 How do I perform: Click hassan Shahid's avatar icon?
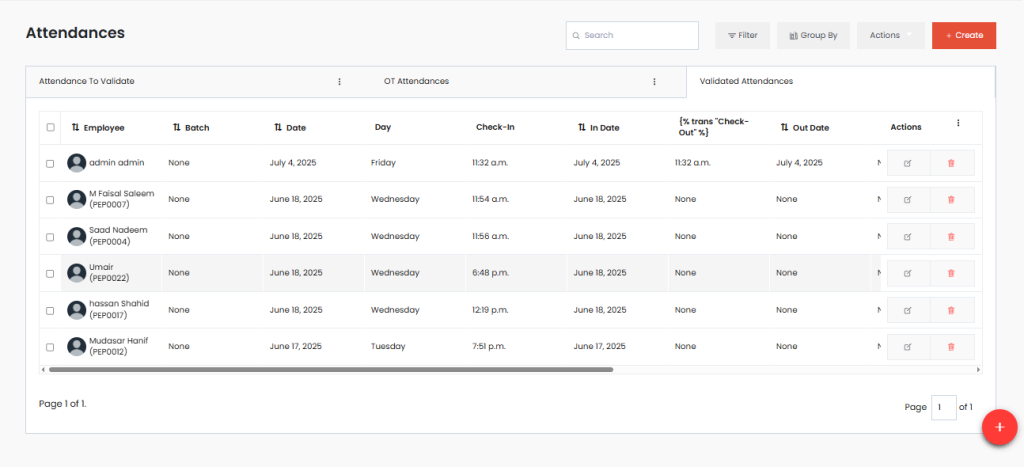pyautogui.click(x=76, y=310)
